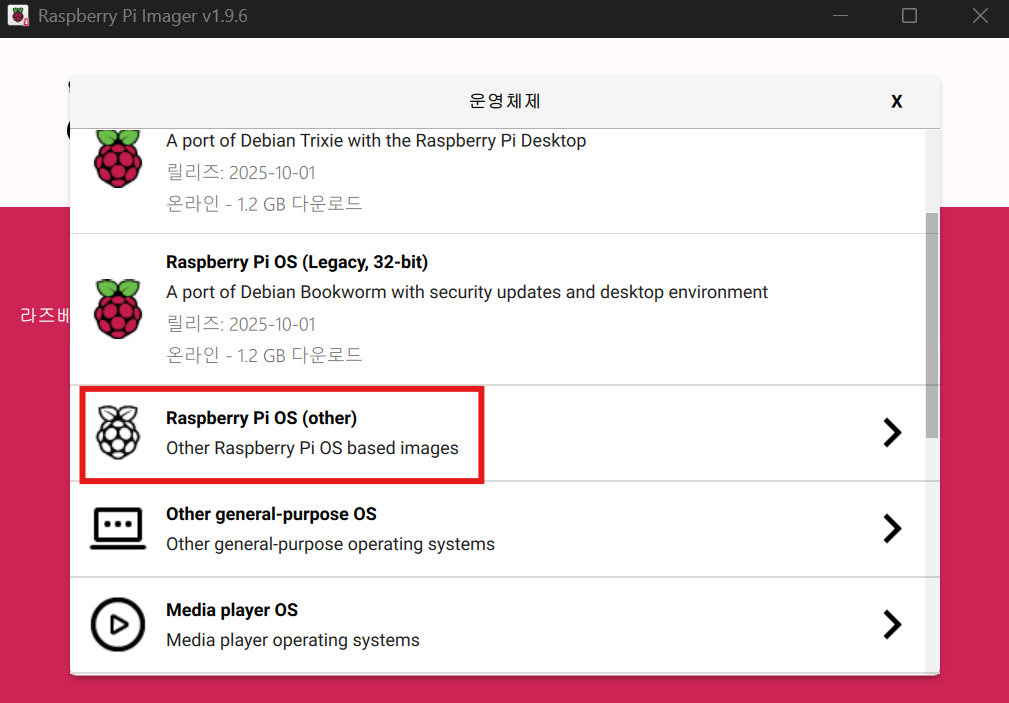Minimize the Raspberry Pi Imager window
This screenshot has height=703, width=1009.
840,15
